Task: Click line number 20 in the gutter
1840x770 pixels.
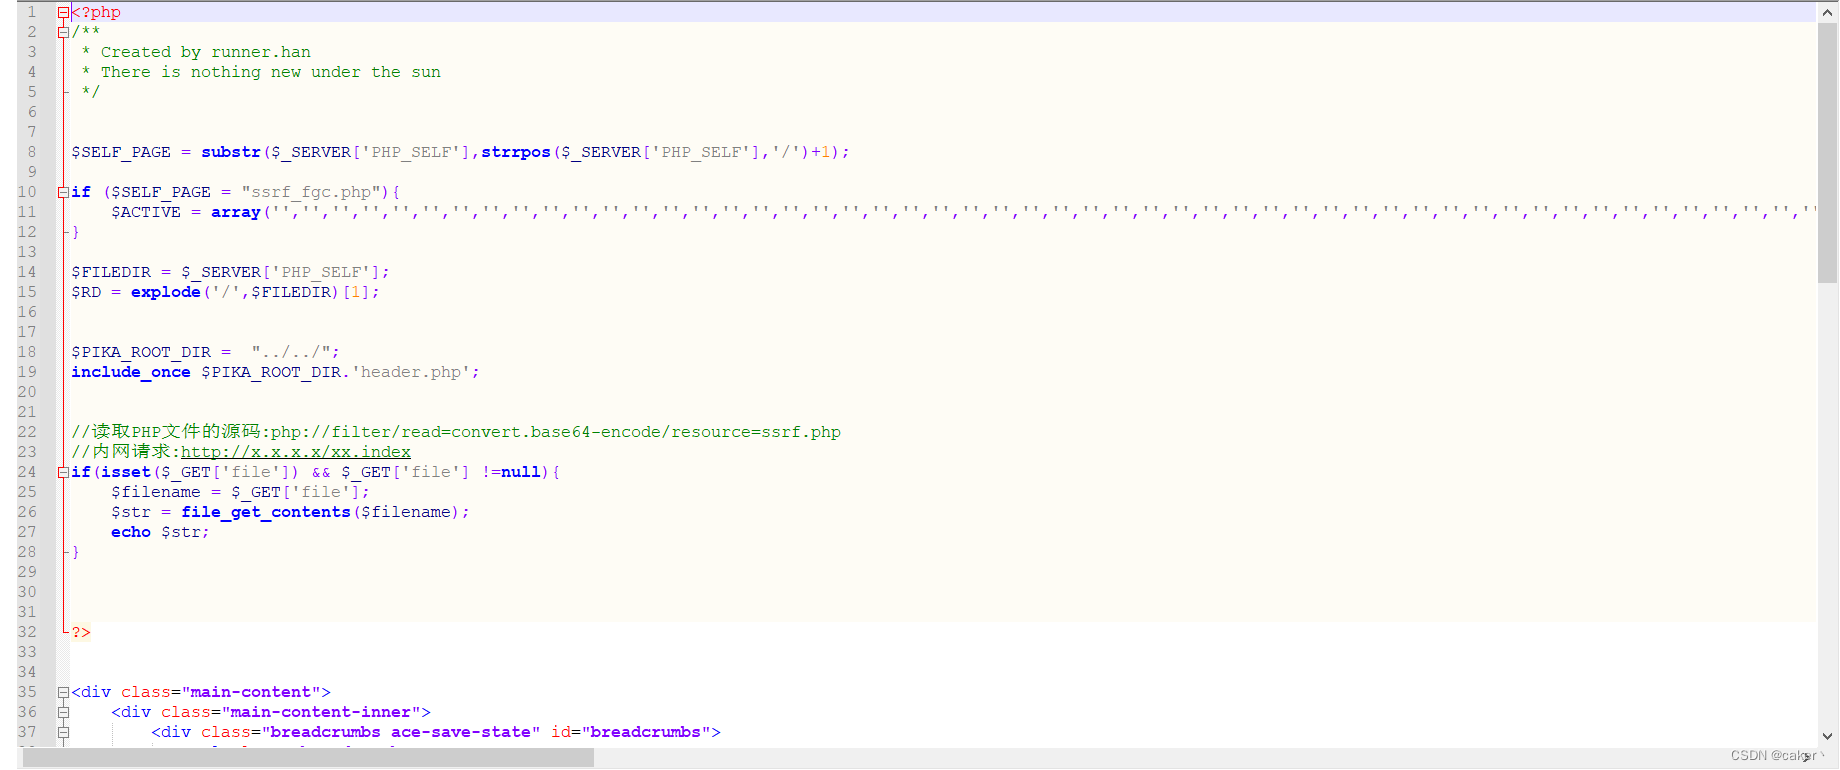Action: [27, 392]
